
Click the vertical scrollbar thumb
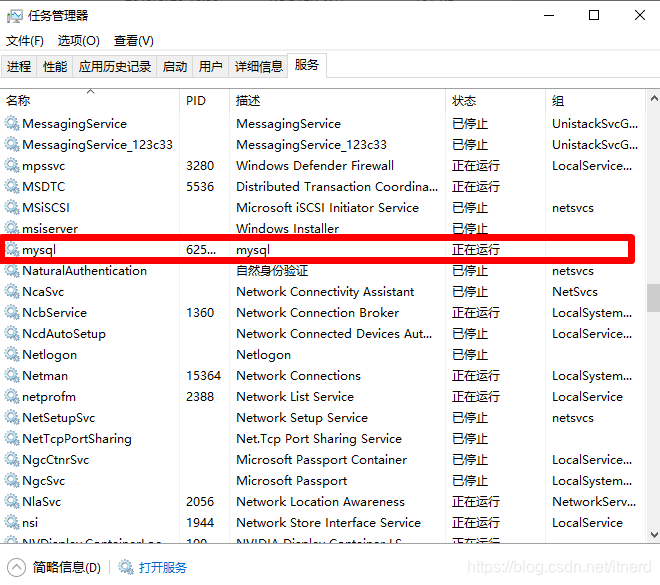654,298
